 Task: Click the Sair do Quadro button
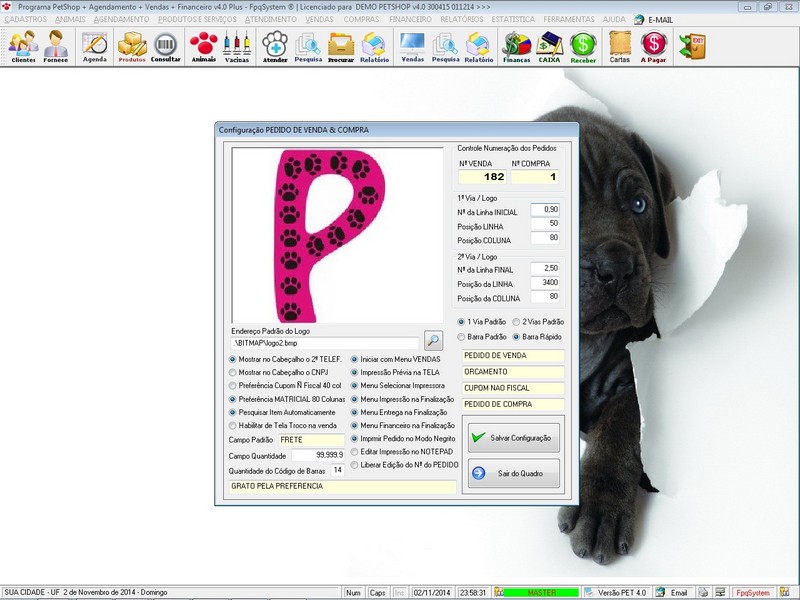(515, 474)
